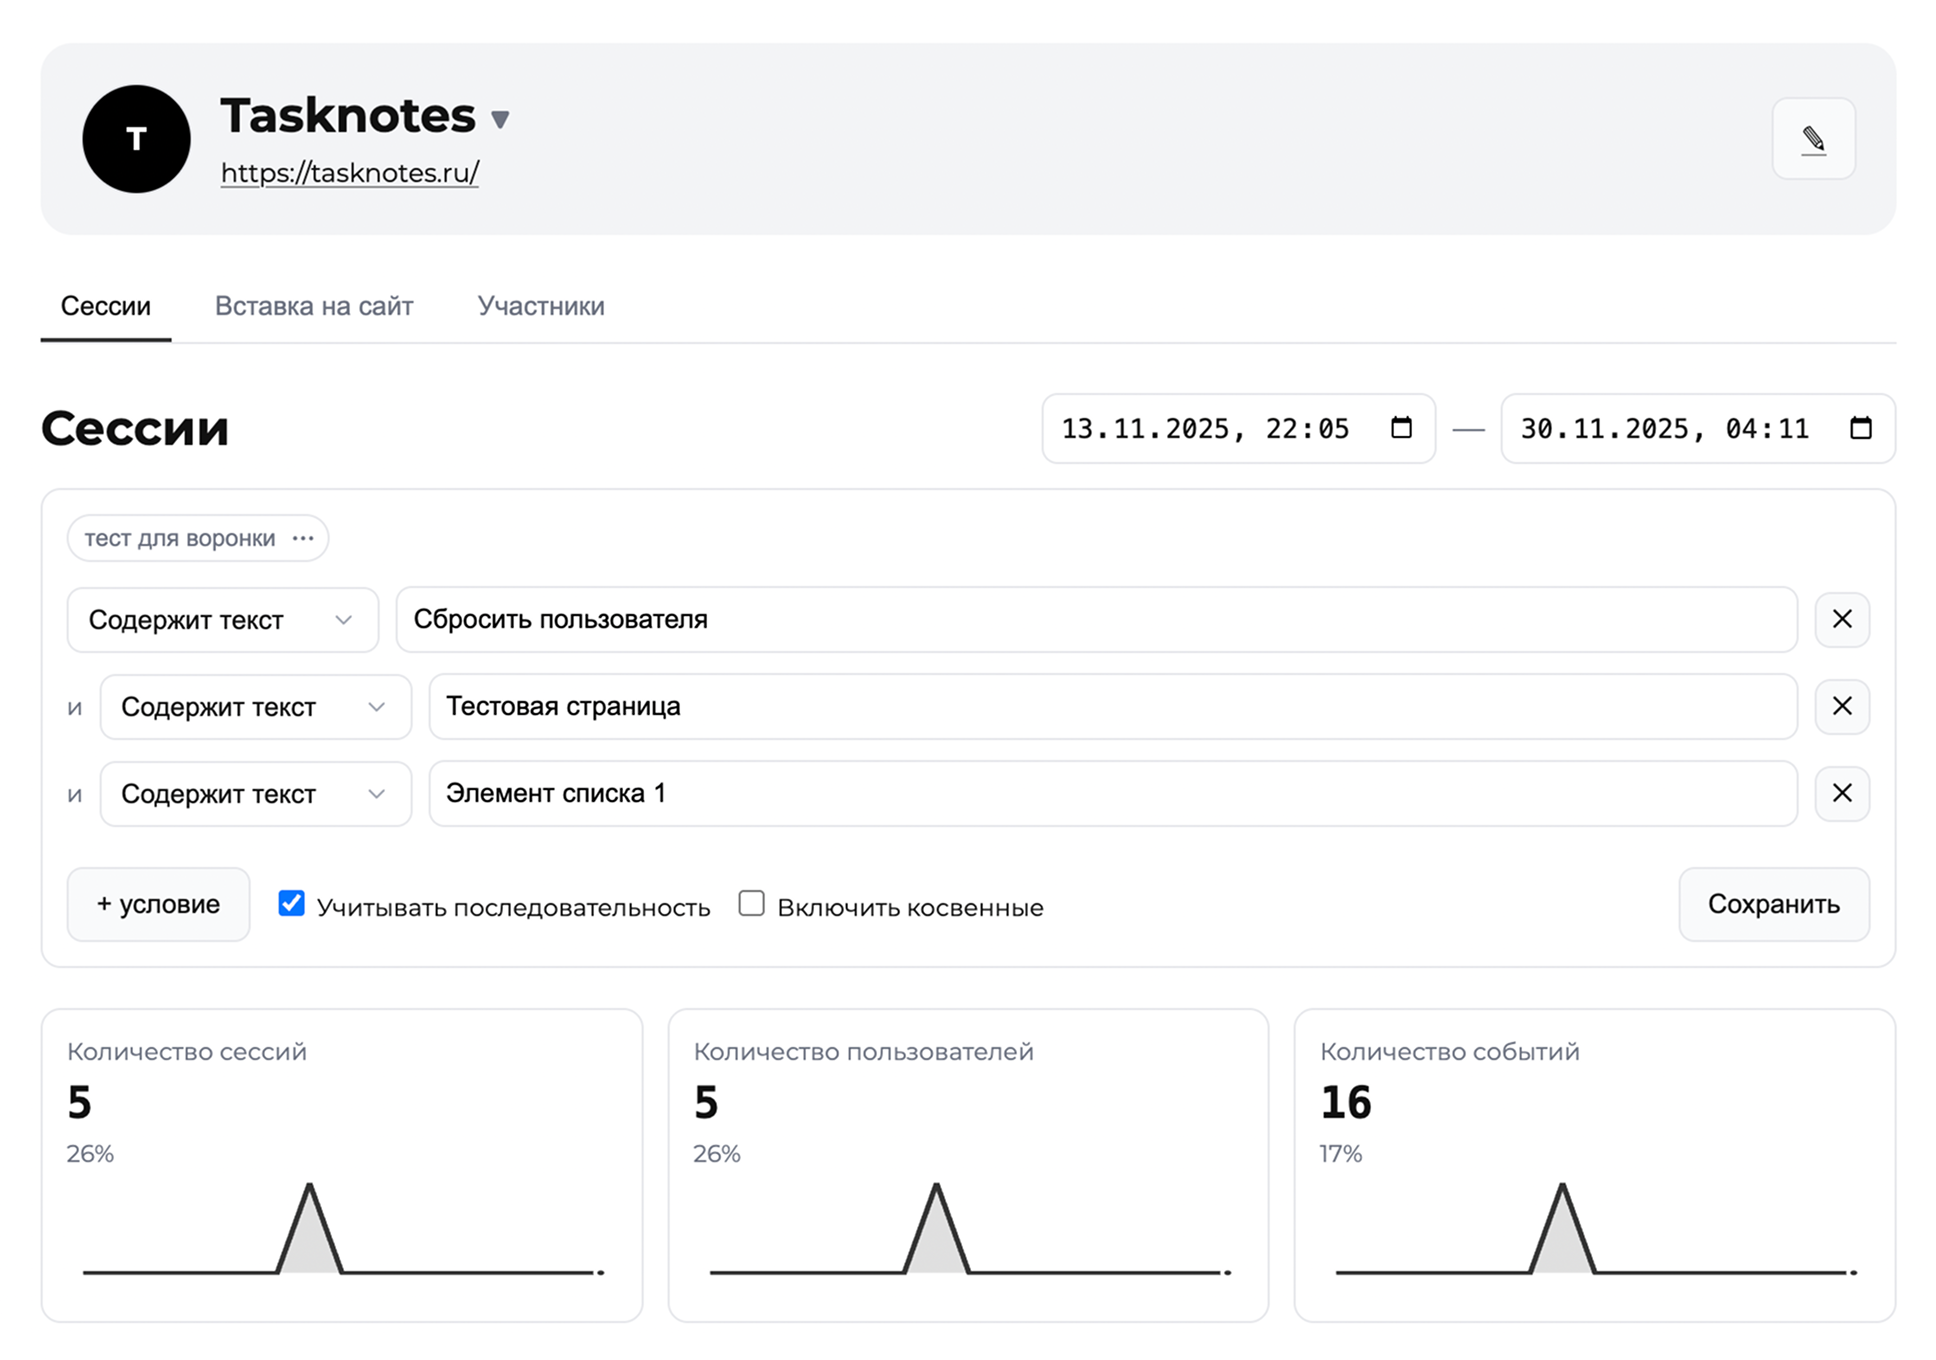Image resolution: width=1936 pixels, height=1360 pixels.
Task: Click the 'Тестовая страница' text field
Action: pos(1112,706)
